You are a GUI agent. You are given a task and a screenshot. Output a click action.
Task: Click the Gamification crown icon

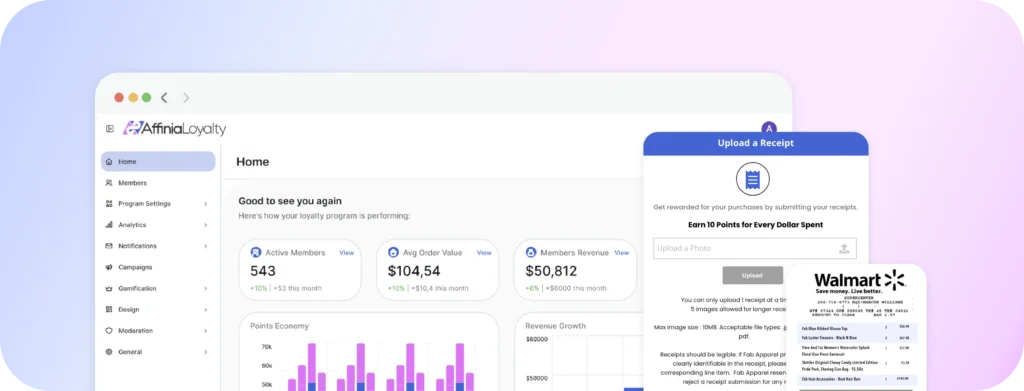[x=109, y=289]
